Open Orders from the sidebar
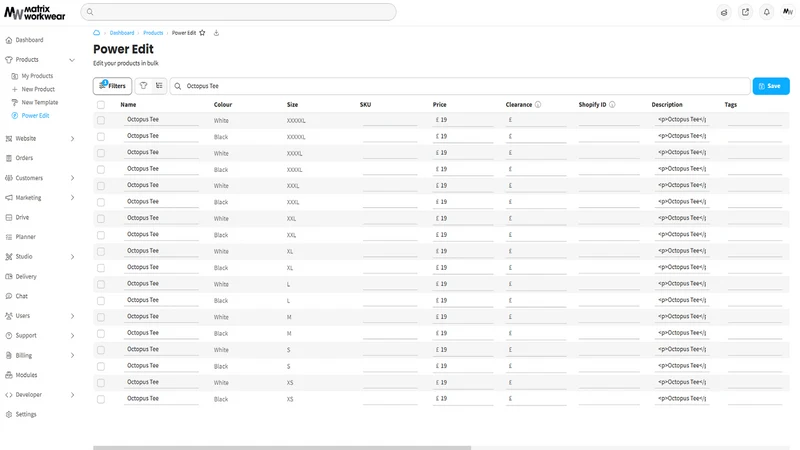Screen dimensions: 800x450 [x=24, y=158]
